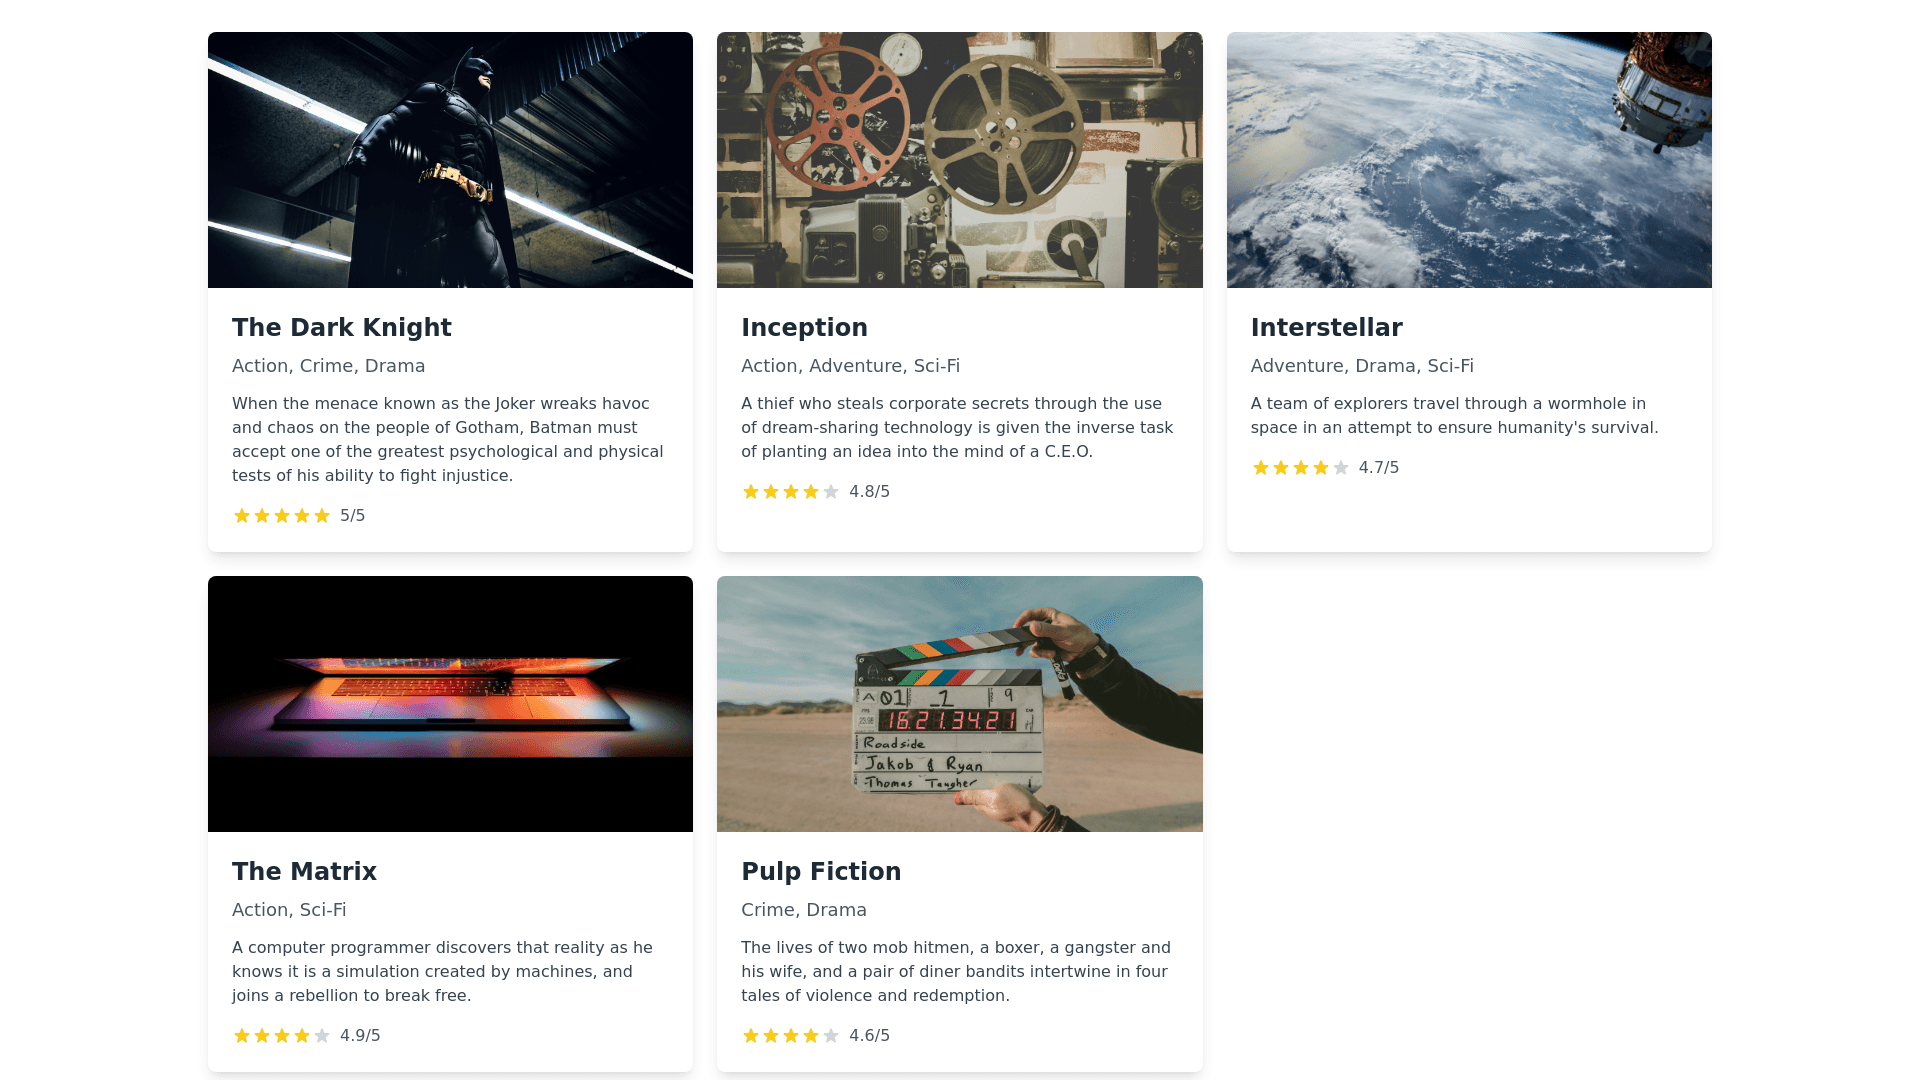Open the glowing laptop image for The Matrix
Screen dimensions: 1920x1080
(450, 704)
